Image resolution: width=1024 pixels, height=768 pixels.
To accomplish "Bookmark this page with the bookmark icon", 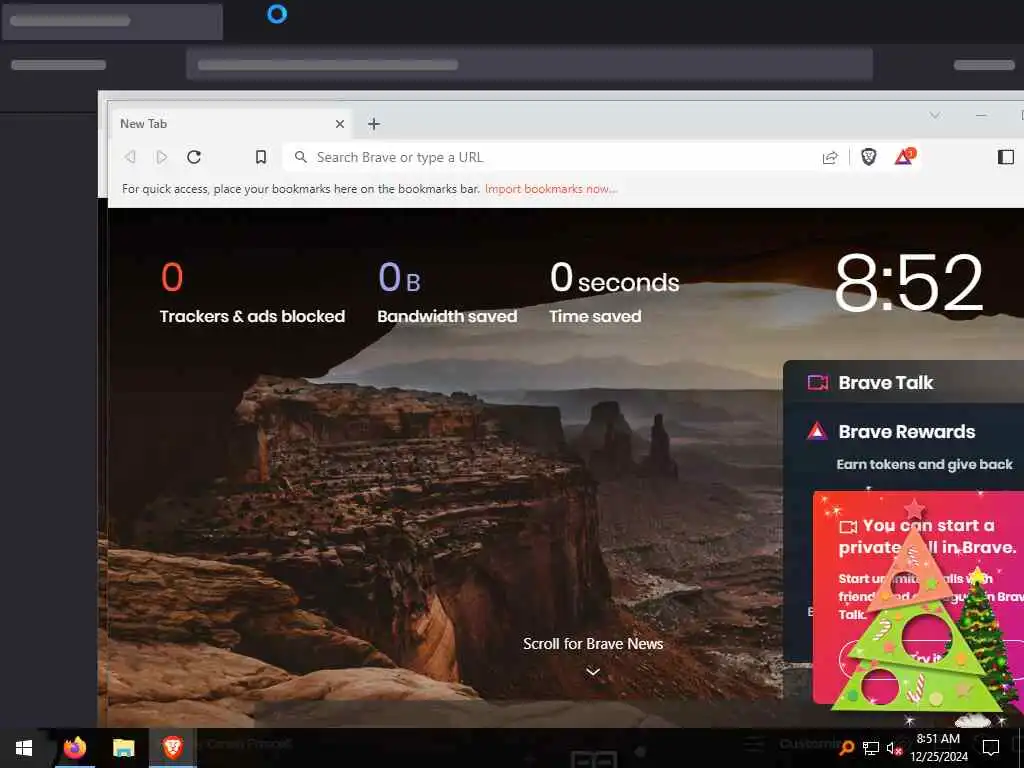I will [x=261, y=157].
